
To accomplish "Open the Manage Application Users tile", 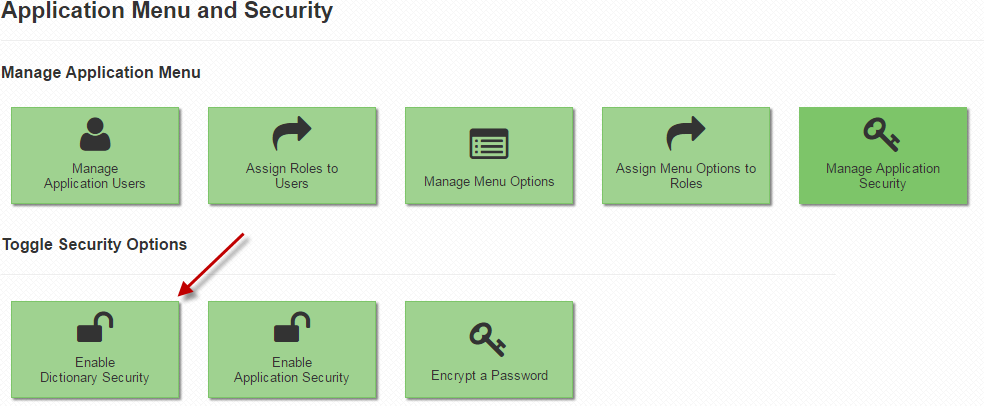I will [95, 156].
